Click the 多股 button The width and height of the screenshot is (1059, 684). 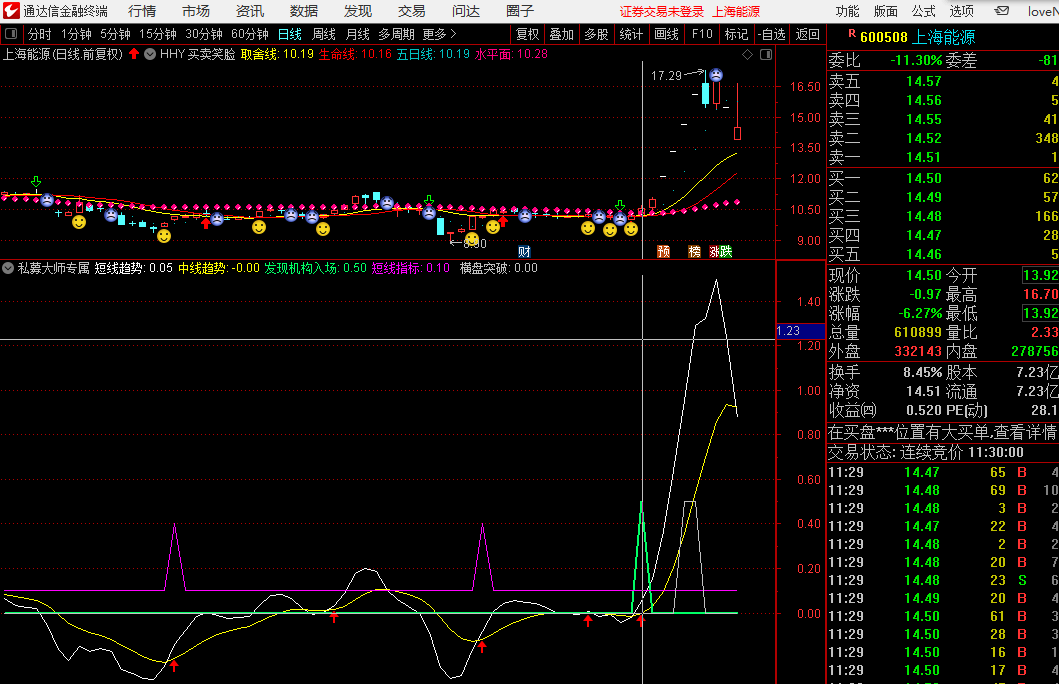point(596,34)
